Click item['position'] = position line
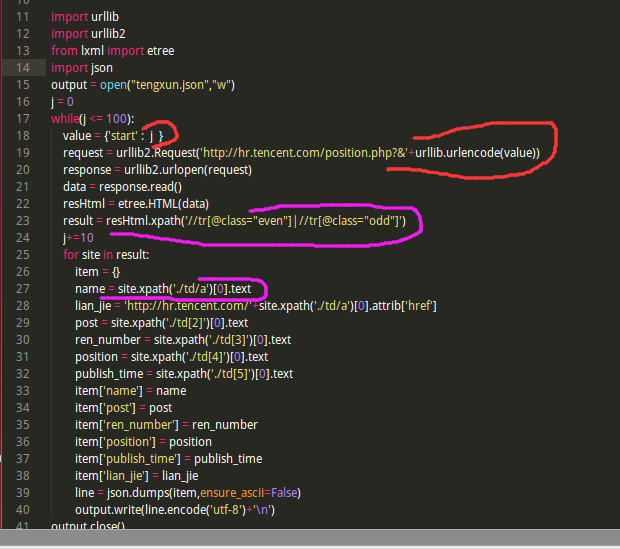The height and width of the screenshot is (549, 620). (x=143, y=442)
